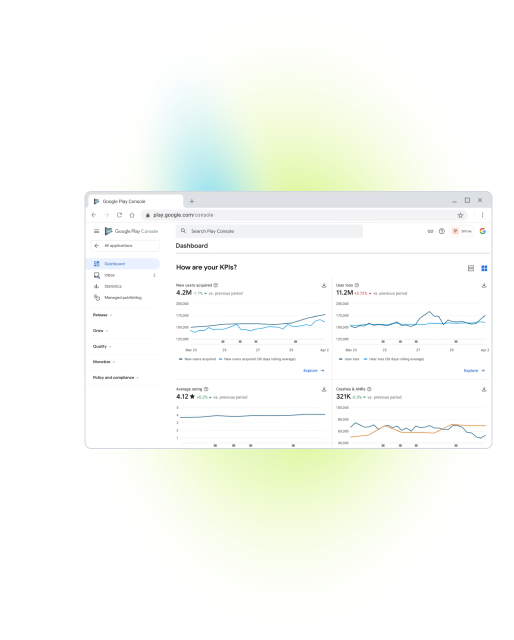Expand the Release section
The width and height of the screenshot is (514, 640).
coord(102,315)
